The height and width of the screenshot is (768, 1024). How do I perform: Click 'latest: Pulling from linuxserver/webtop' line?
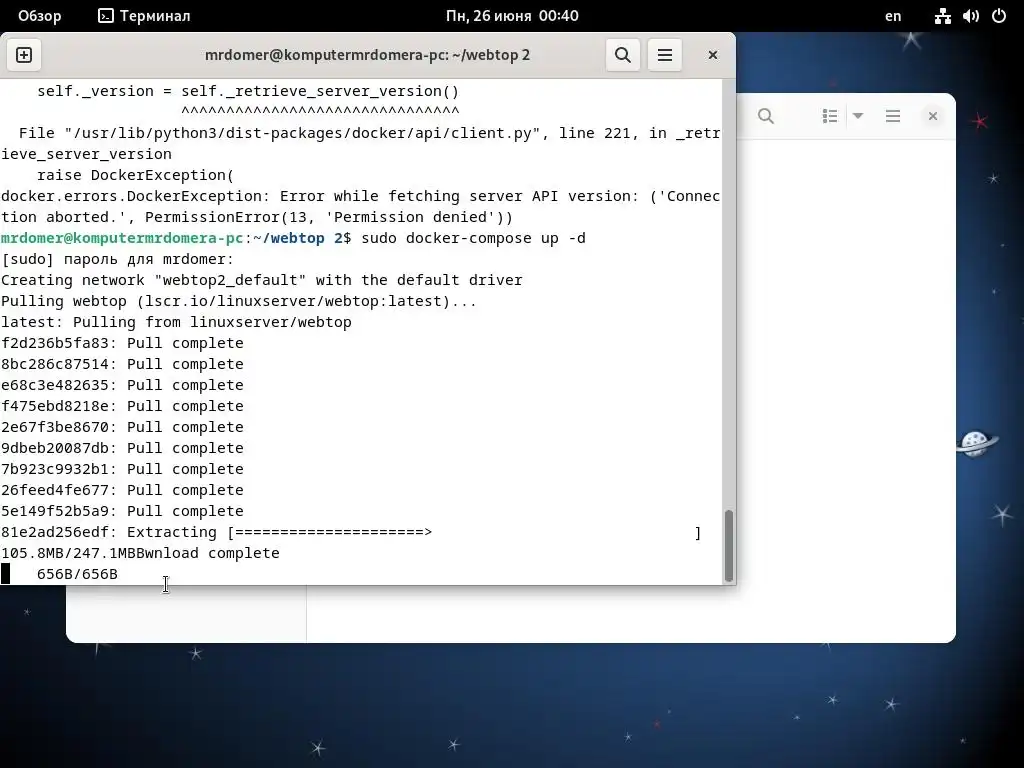click(176, 322)
